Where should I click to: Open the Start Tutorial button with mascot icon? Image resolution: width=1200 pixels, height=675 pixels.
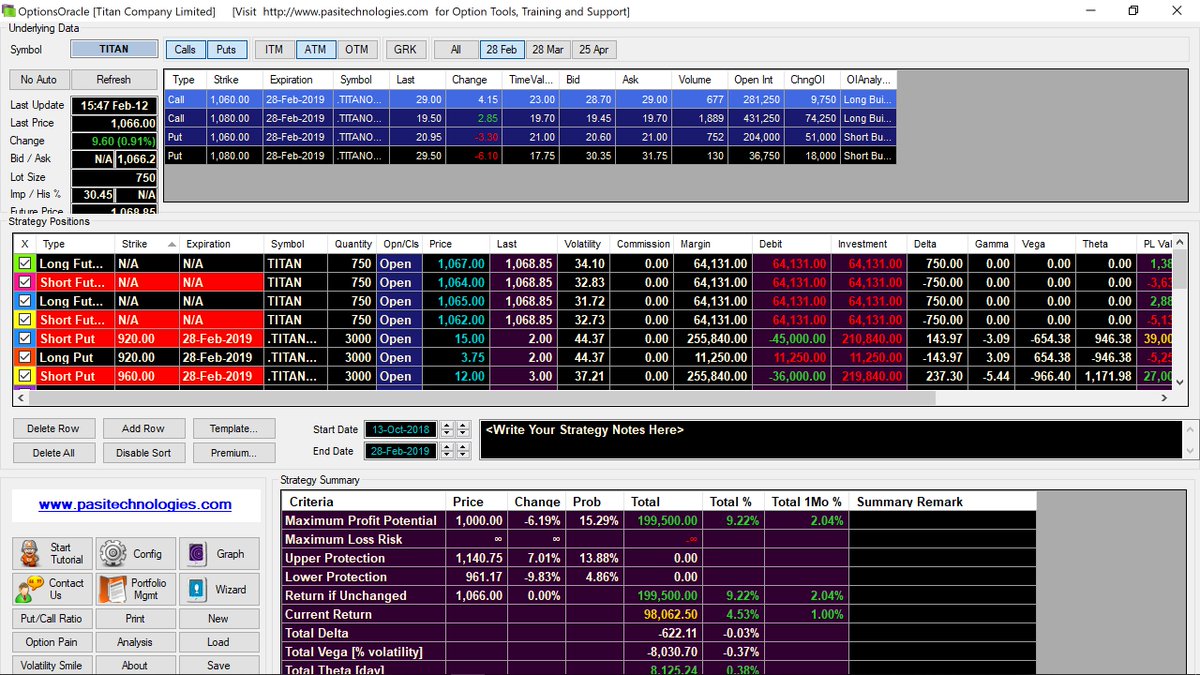pyautogui.click(x=53, y=553)
